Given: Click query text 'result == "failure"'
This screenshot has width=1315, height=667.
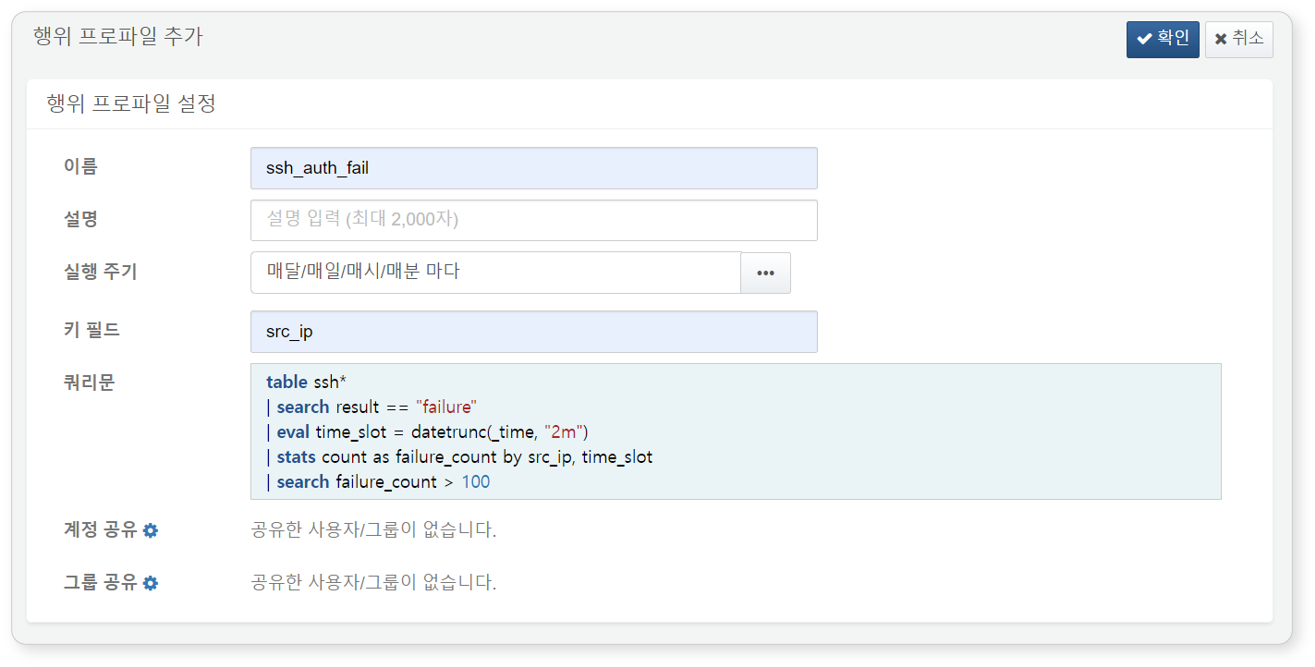Looking at the screenshot, I should pyautogui.click(x=406, y=407).
